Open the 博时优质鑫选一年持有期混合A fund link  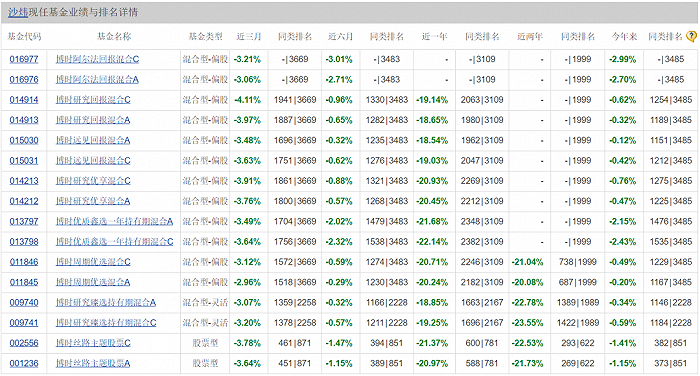click(x=114, y=221)
